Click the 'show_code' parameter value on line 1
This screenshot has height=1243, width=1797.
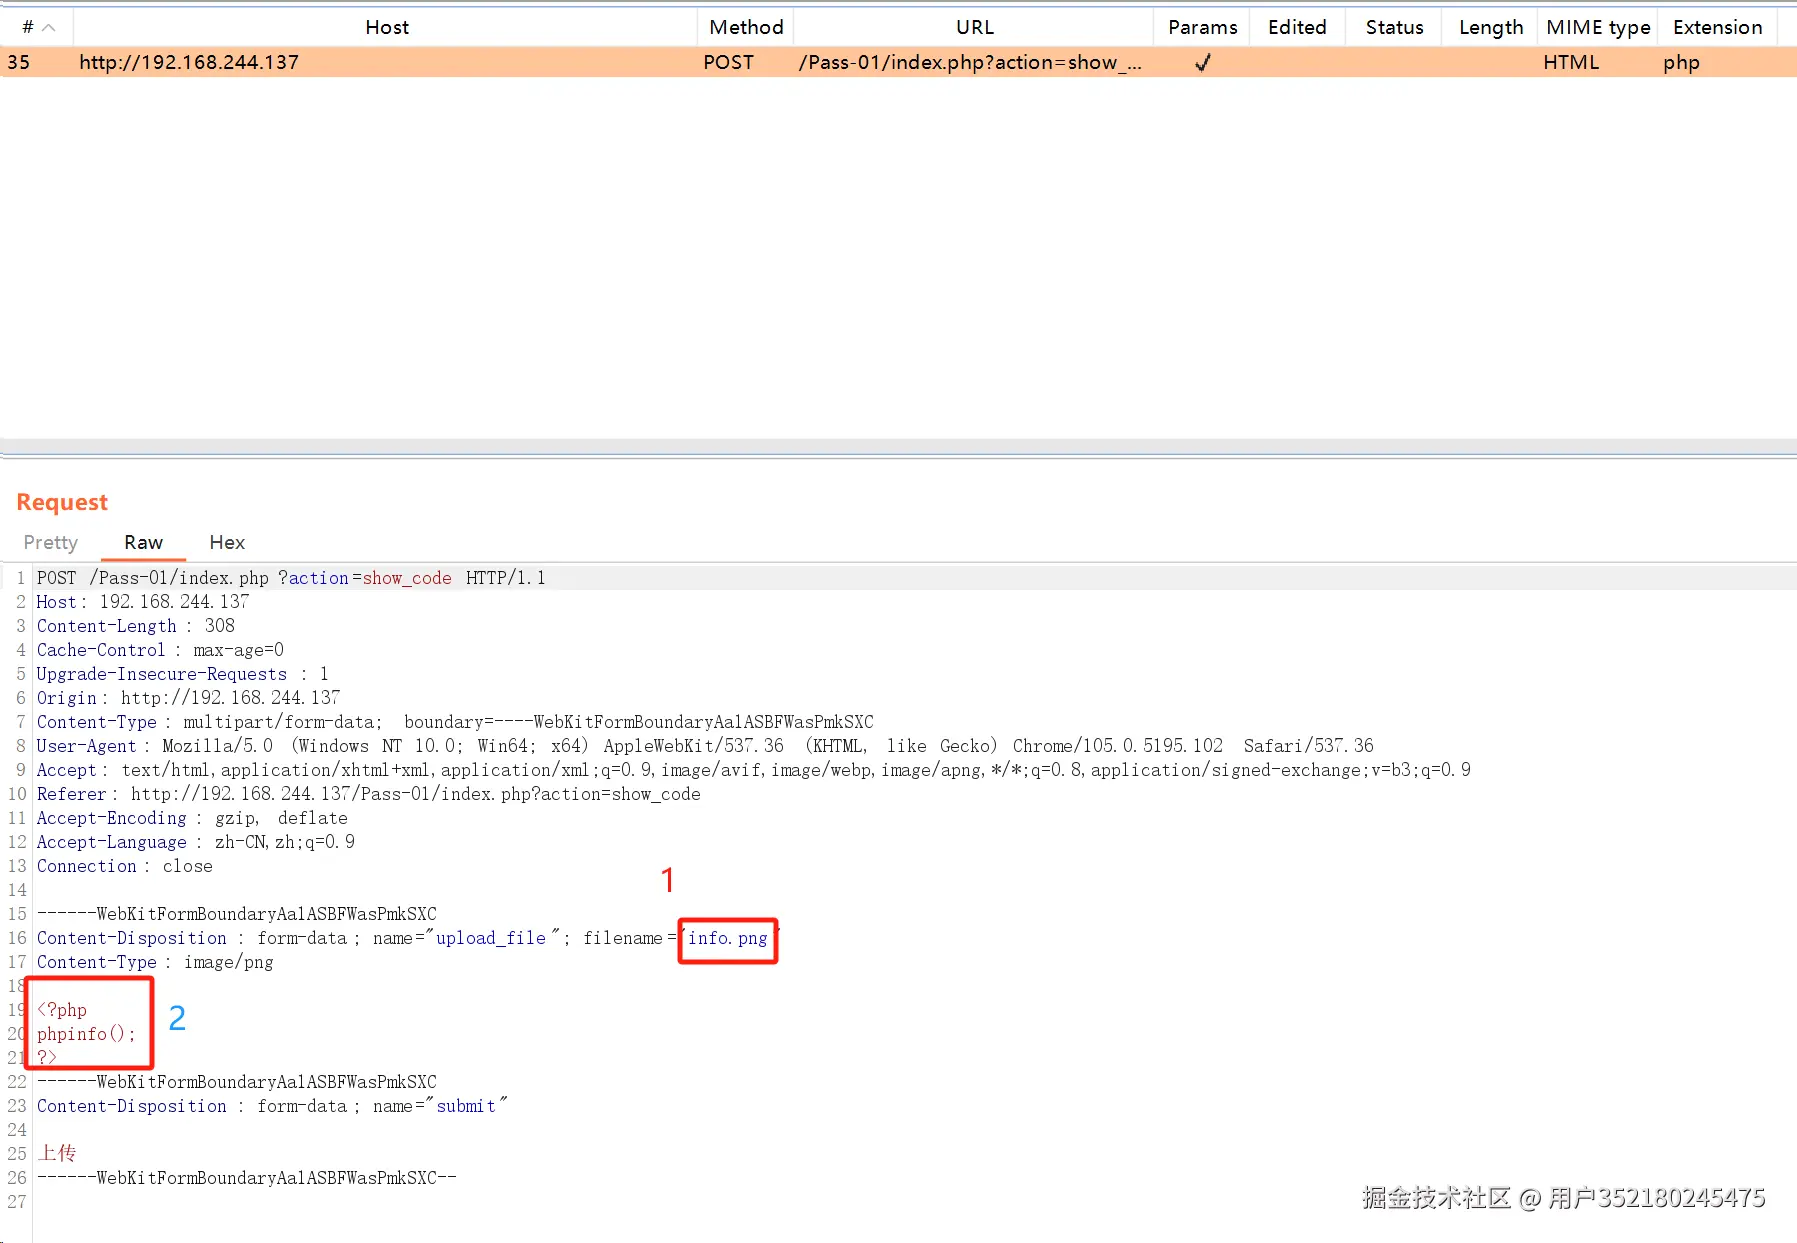click(407, 578)
